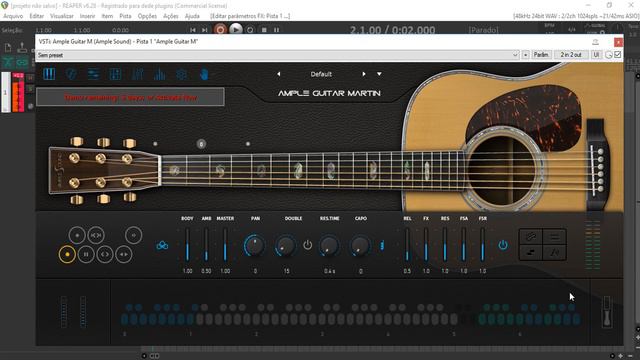Screen dimensions: 640x360
Task: Open the amp cabinet panel icon
Action: [x=116, y=74]
